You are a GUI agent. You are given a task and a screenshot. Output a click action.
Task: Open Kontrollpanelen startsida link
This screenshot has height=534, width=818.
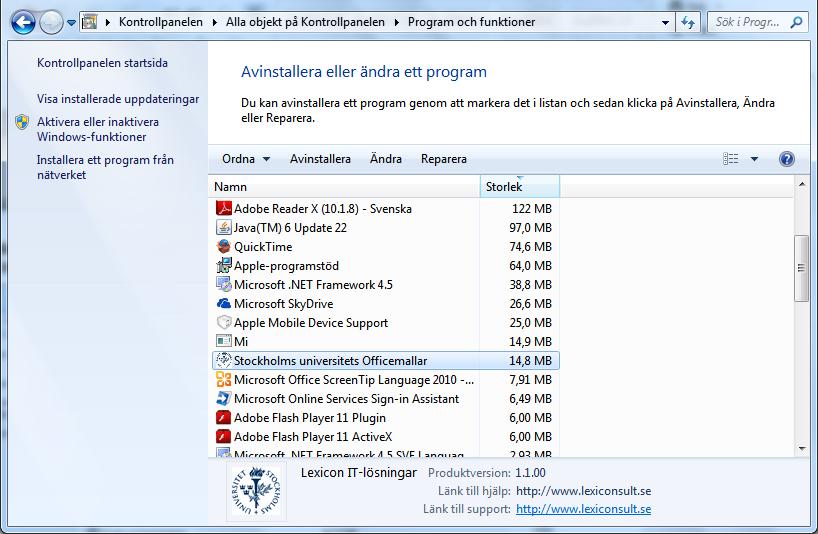point(102,63)
